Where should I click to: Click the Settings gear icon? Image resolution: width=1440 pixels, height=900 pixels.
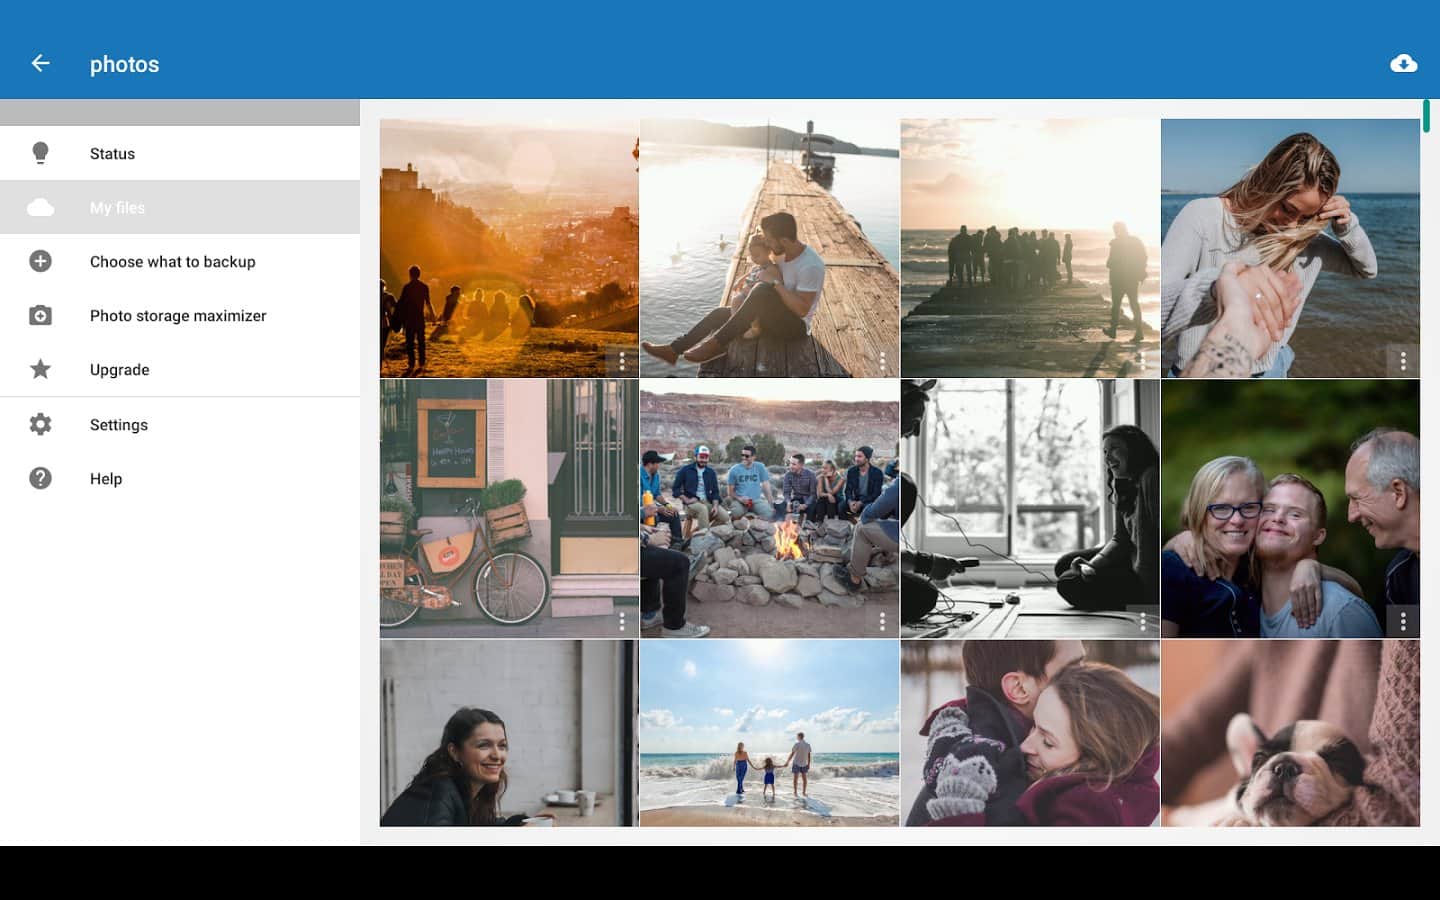pyautogui.click(x=40, y=424)
